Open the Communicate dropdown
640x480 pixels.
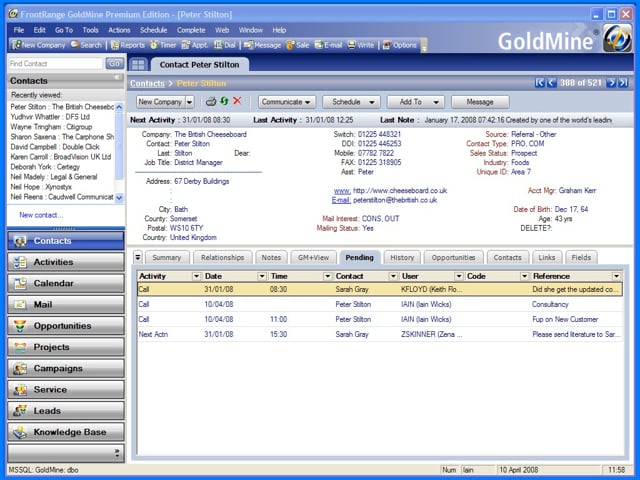(x=287, y=102)
